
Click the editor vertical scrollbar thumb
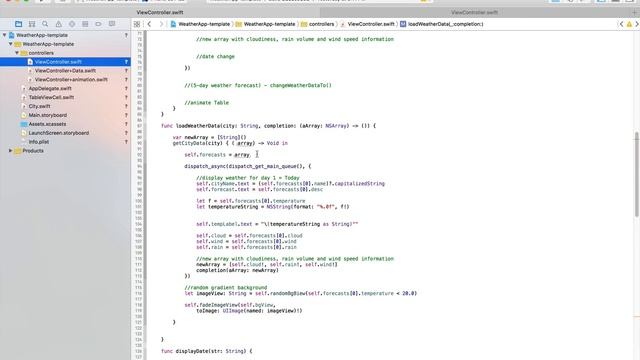[637, 174]
